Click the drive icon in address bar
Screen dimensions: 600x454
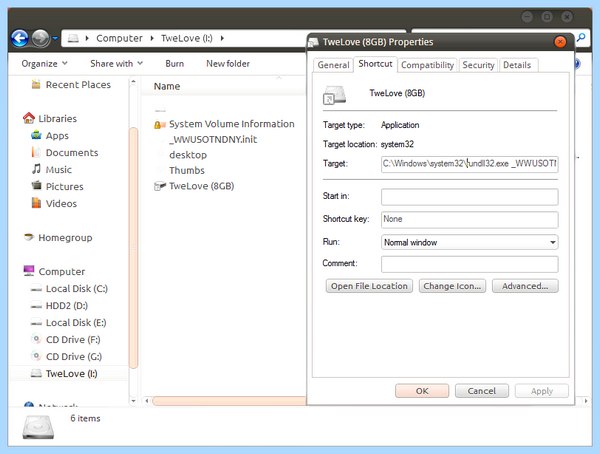tap(73, 38)
